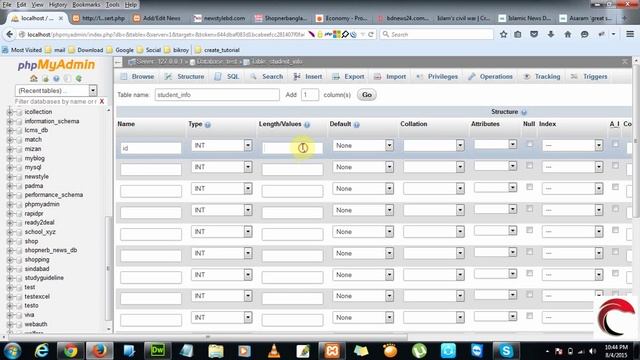Clear database filter with red X
Image resolution: width=640 pixels, height=360 pixels.
pos(102,101)
